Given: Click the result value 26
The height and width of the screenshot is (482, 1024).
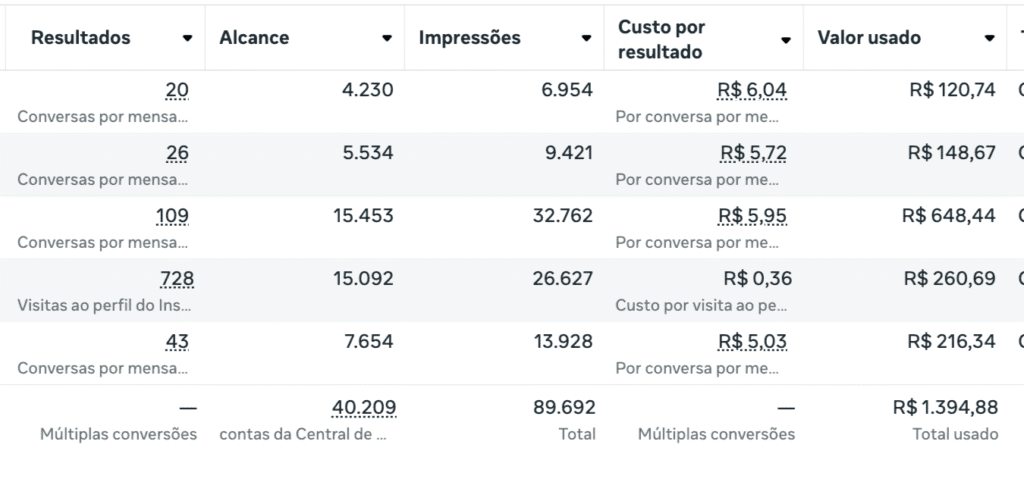Looking at the screenshot, I should (x=177, y=153).
